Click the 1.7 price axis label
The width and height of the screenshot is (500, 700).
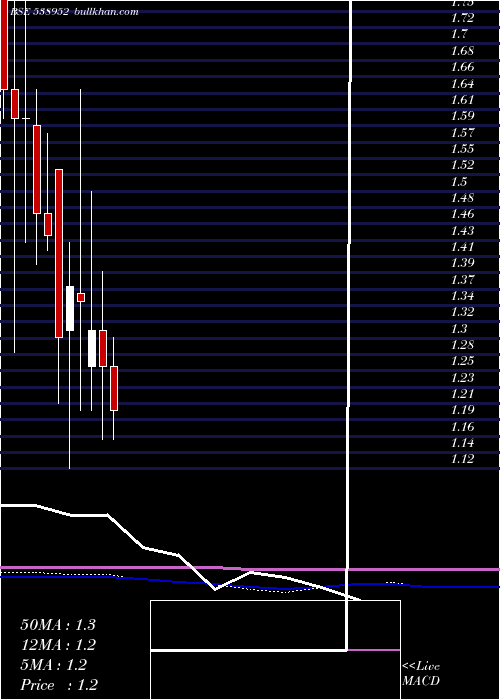pos(460,34)
